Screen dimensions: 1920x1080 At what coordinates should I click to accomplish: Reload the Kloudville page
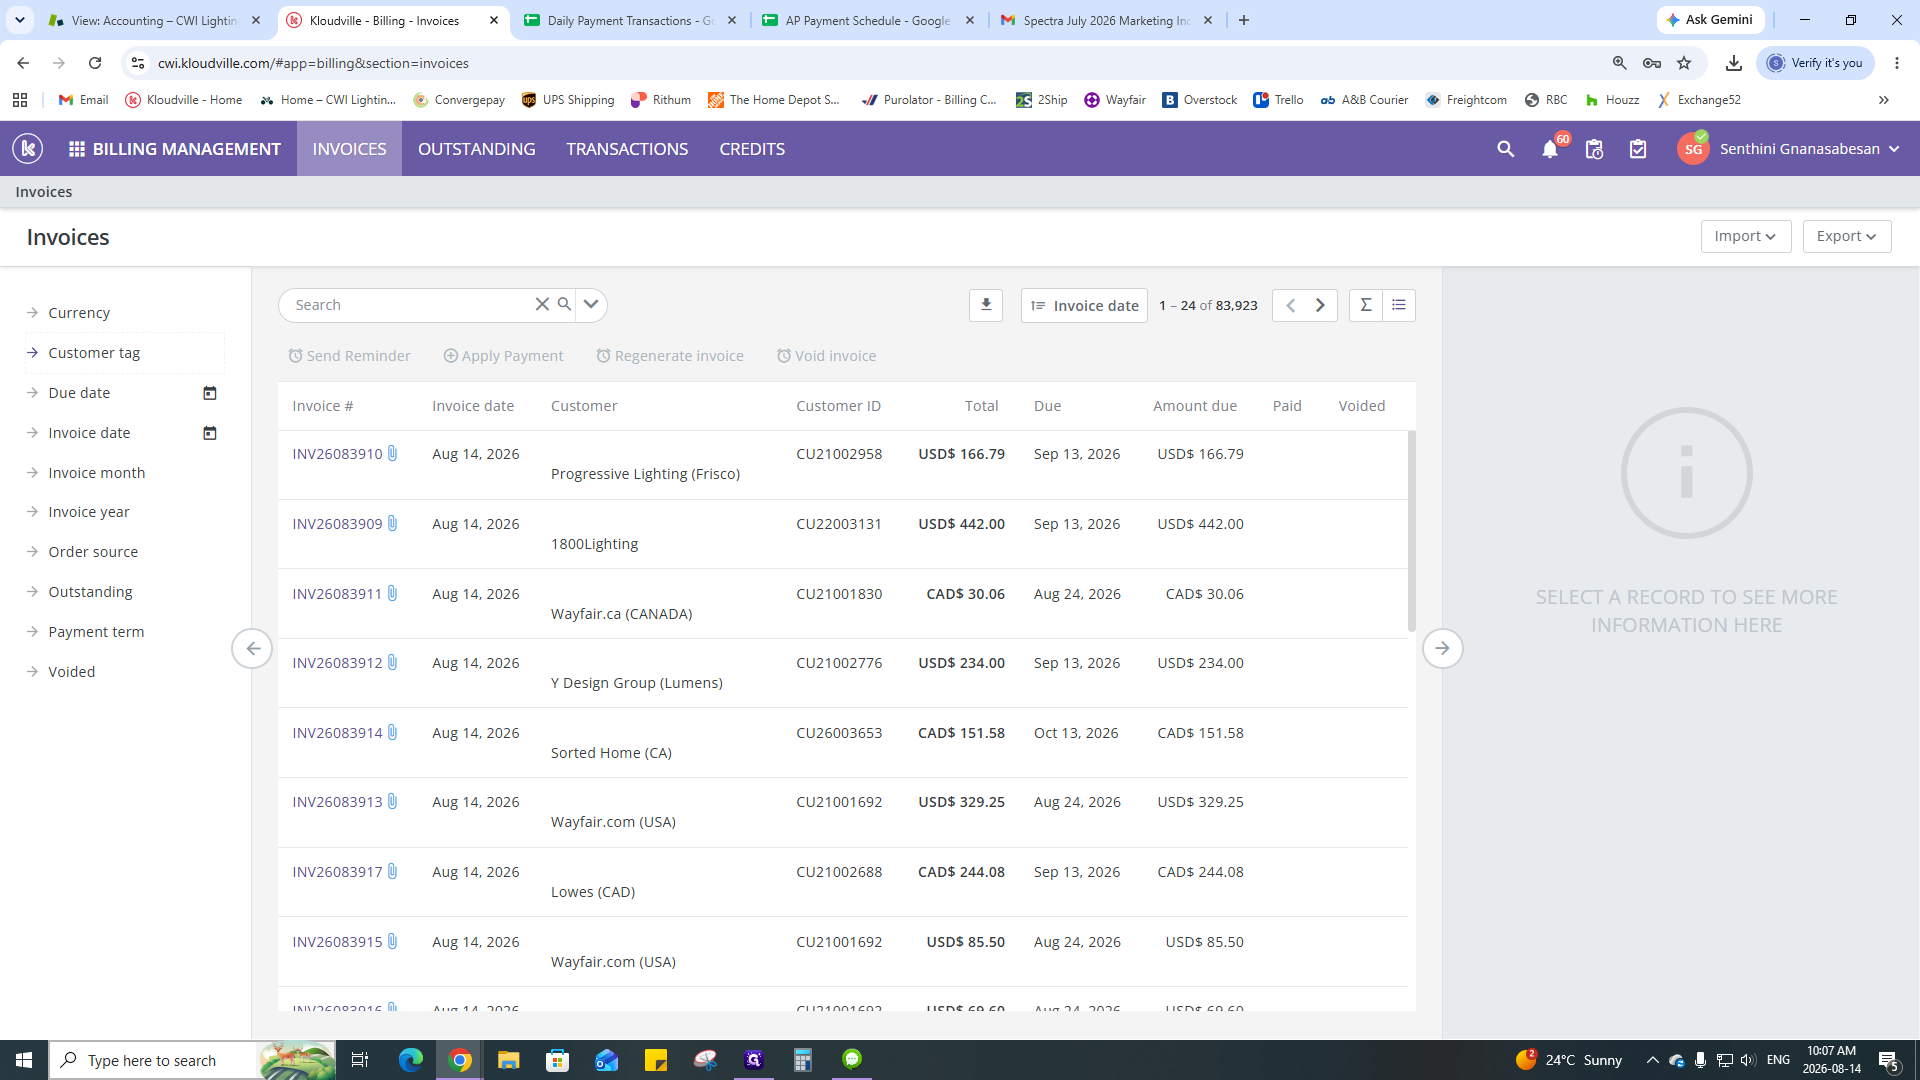point(95,63)
